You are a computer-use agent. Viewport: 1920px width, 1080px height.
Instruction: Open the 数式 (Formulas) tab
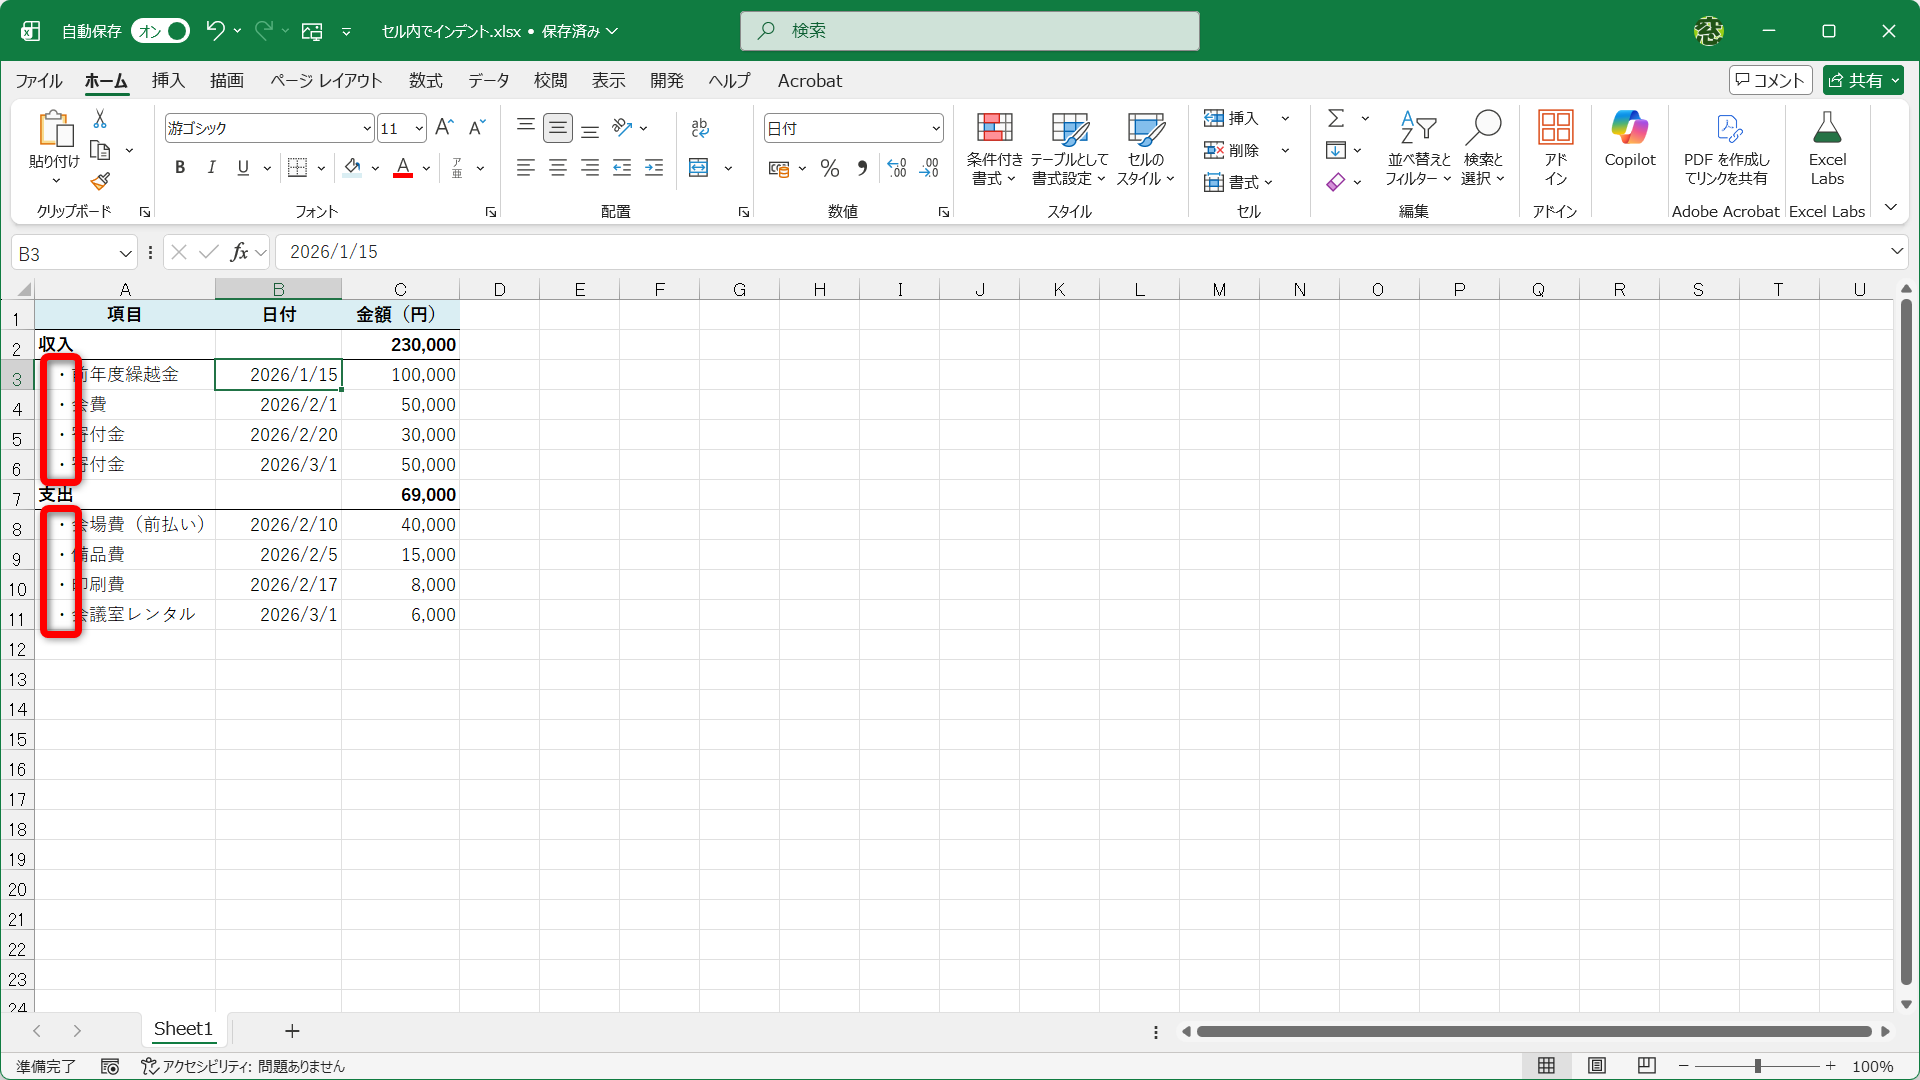coord(425,81)
